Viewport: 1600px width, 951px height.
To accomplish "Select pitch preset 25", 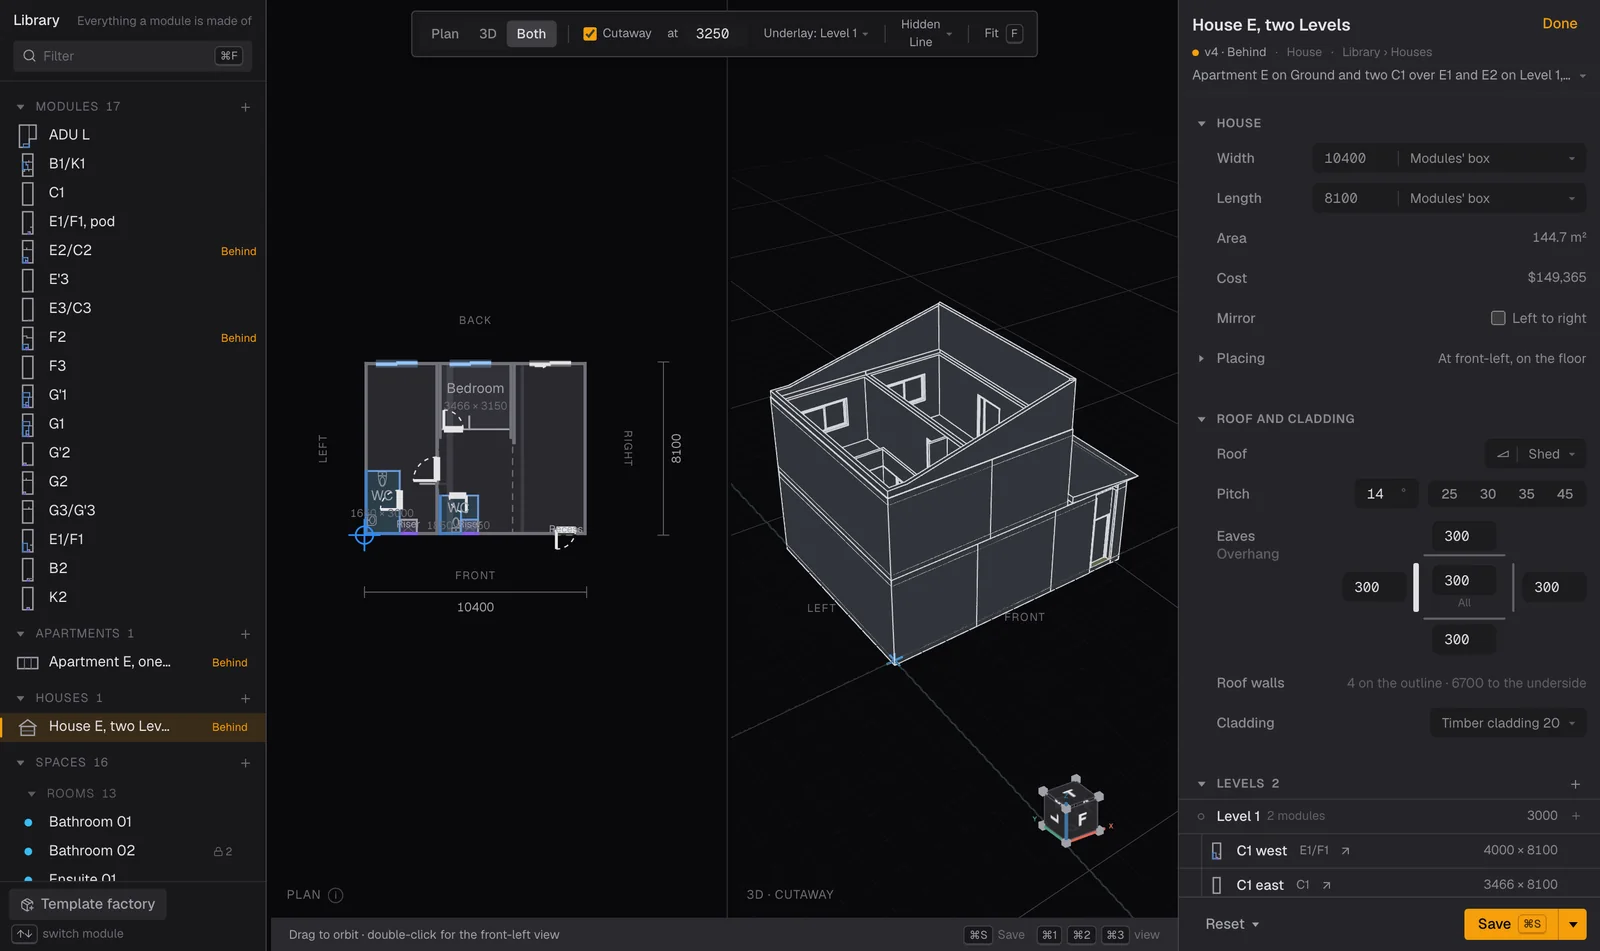I will [x=1449, y=494].
